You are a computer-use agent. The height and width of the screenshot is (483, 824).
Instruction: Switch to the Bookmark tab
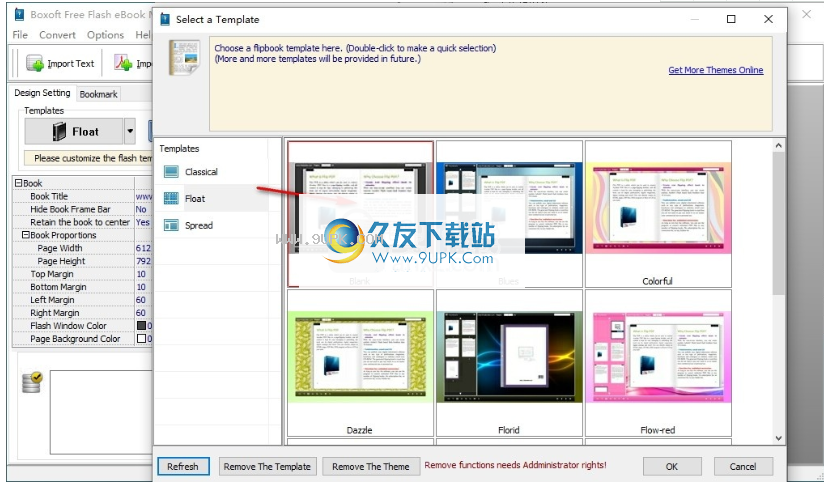coord(98,94)
